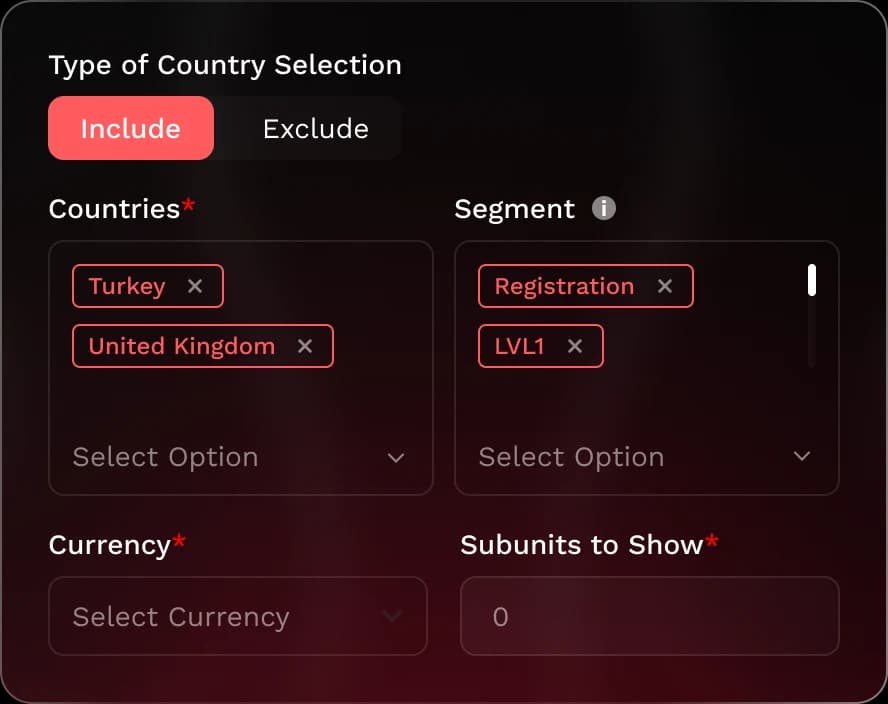
Task: Click the Select Currency placeholder text
Action: click(181, 617)
